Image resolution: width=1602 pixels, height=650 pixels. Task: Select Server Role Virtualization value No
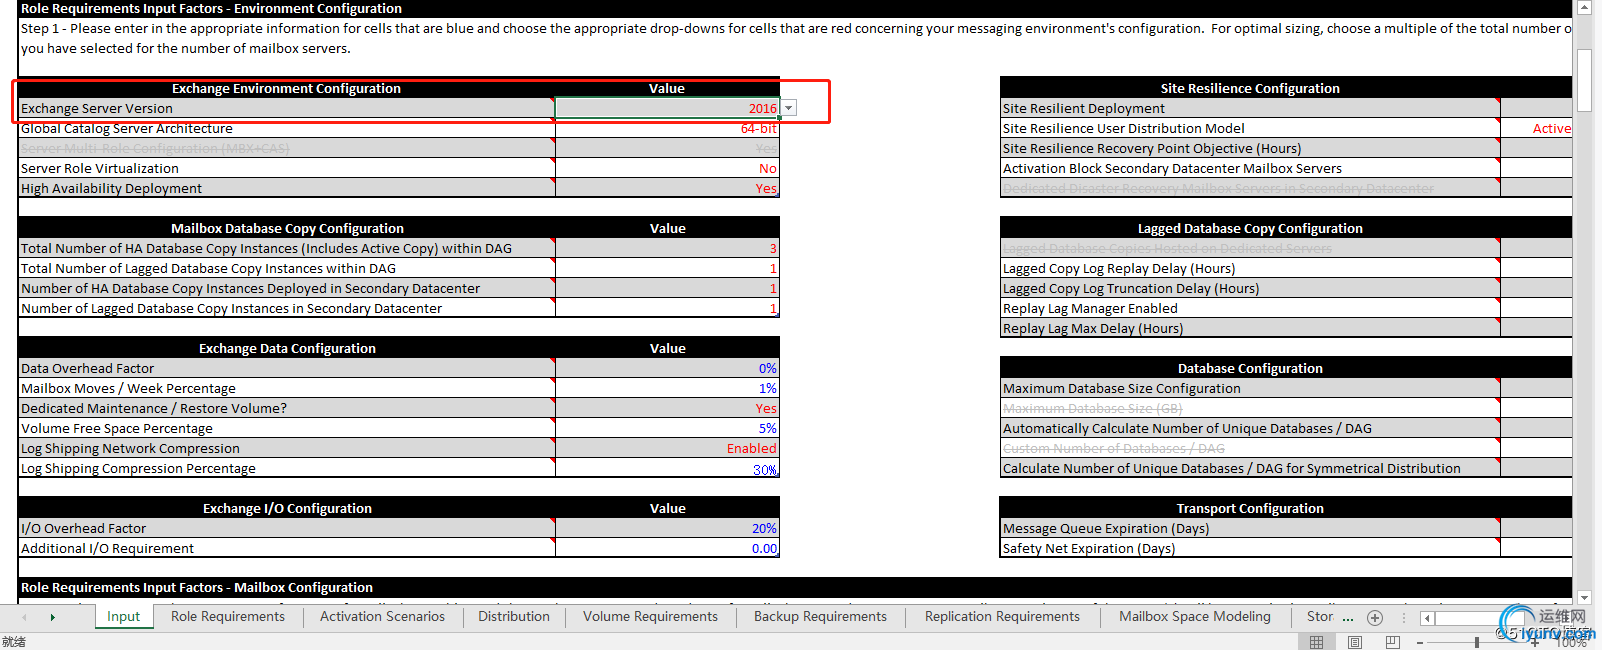[x=667, y=168]
